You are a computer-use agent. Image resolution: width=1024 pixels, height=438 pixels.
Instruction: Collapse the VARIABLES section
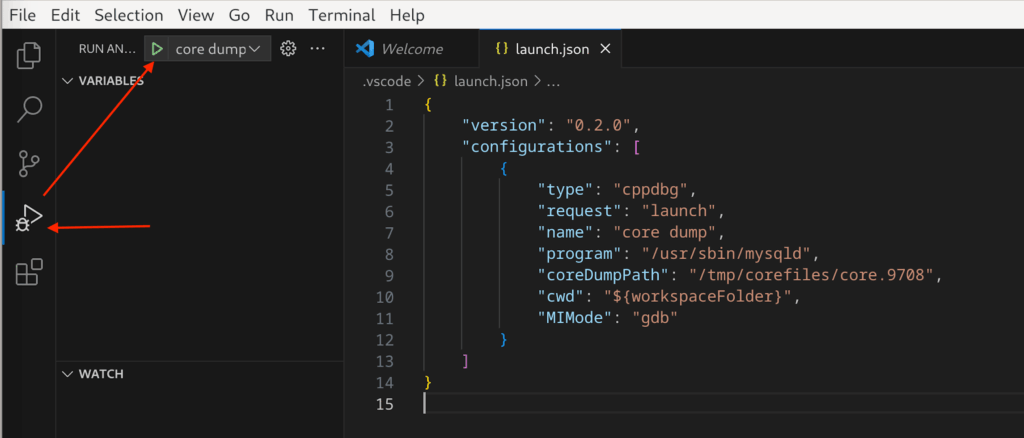click(110, 80)
